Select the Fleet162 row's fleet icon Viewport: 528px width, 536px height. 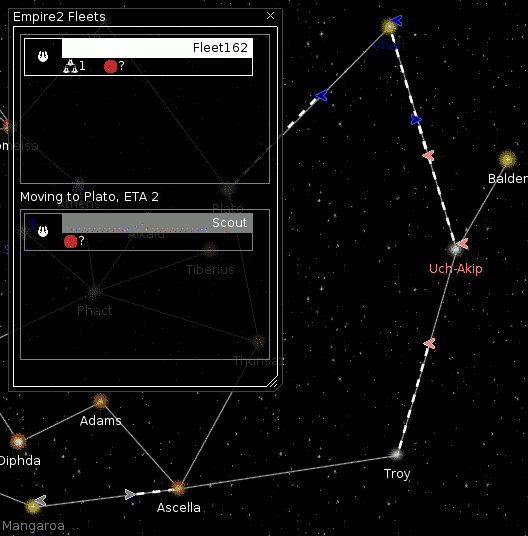coord(43,56)
